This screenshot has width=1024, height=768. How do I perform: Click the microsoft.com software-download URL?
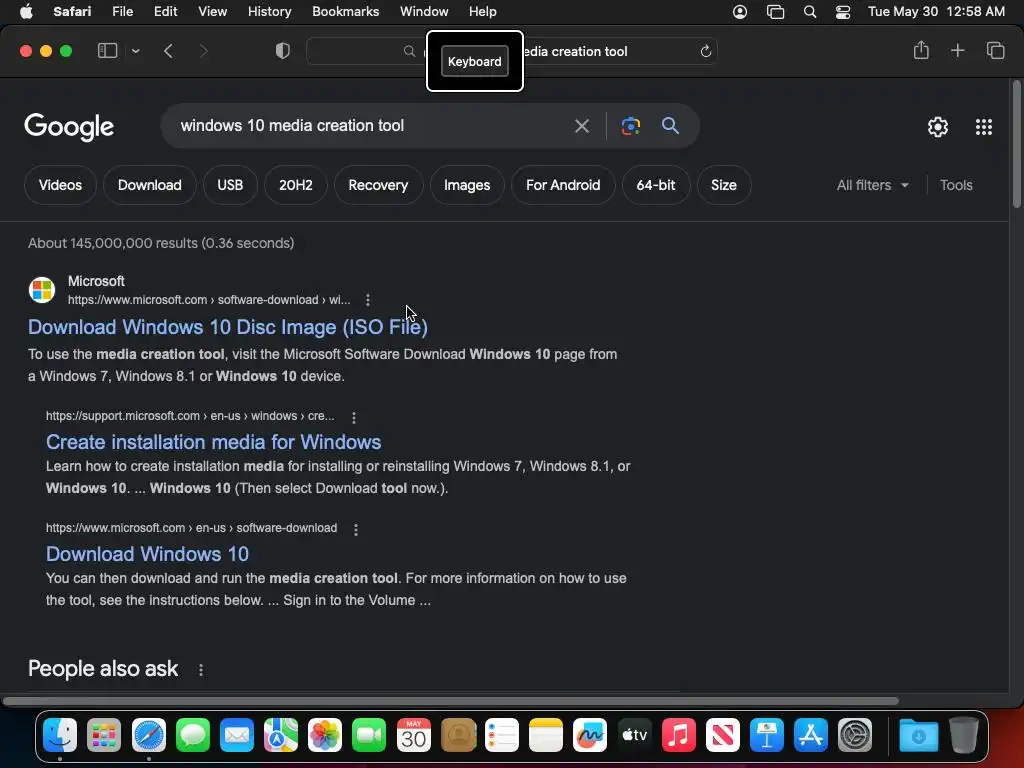(191, 528)
